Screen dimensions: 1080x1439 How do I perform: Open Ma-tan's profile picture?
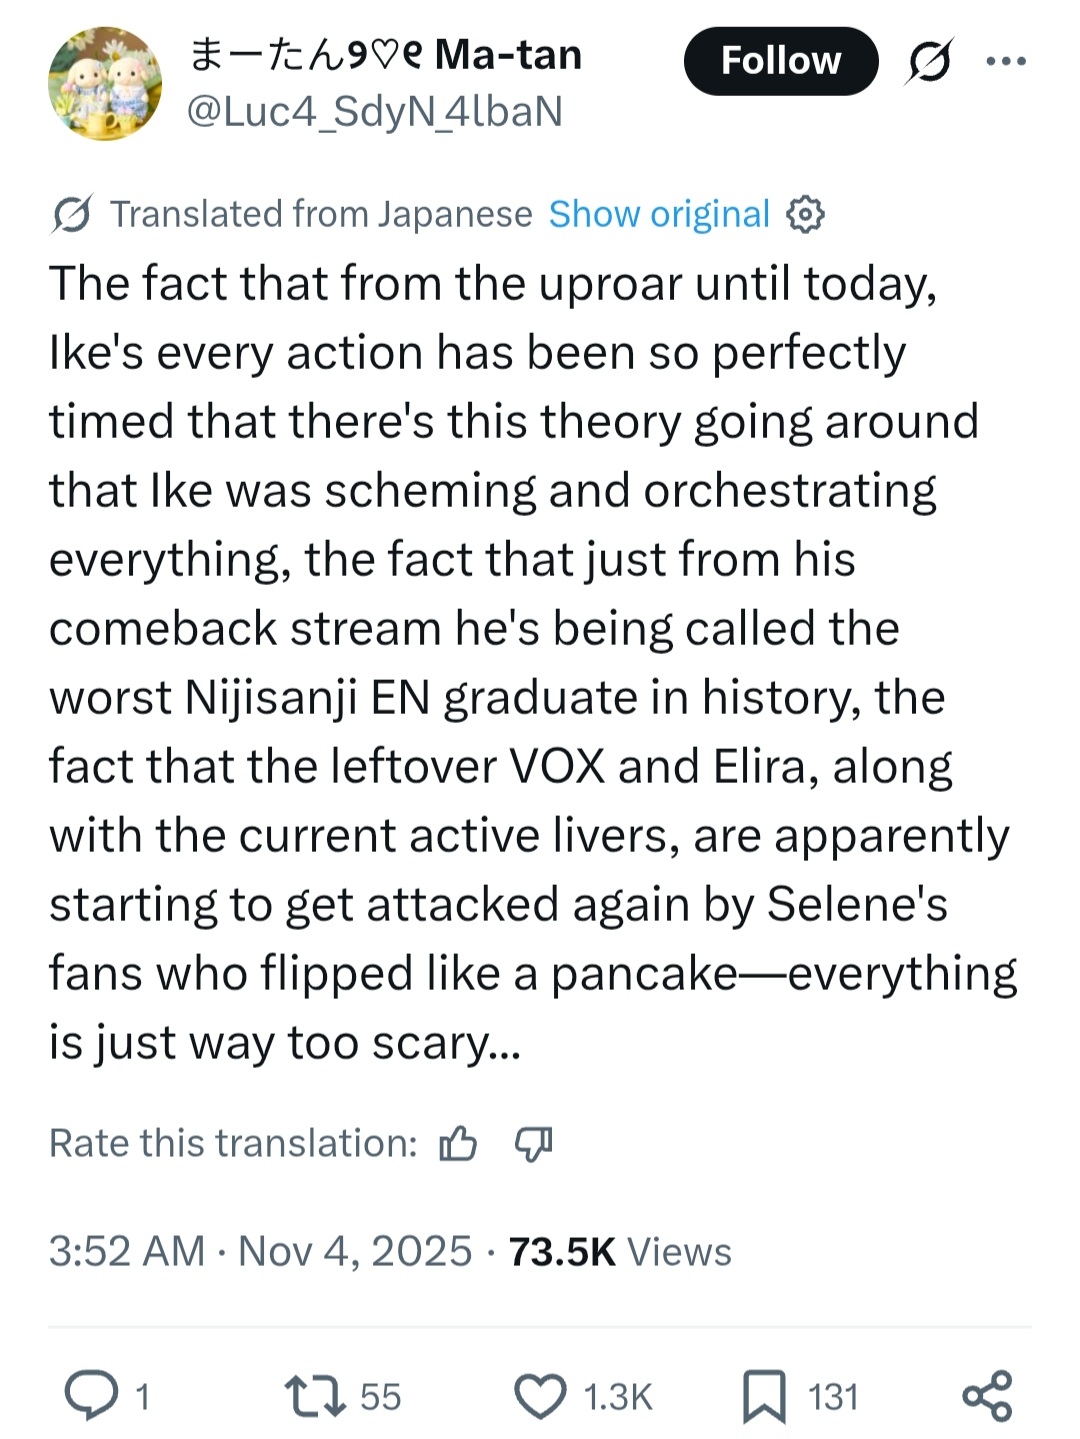click(105, 84)
